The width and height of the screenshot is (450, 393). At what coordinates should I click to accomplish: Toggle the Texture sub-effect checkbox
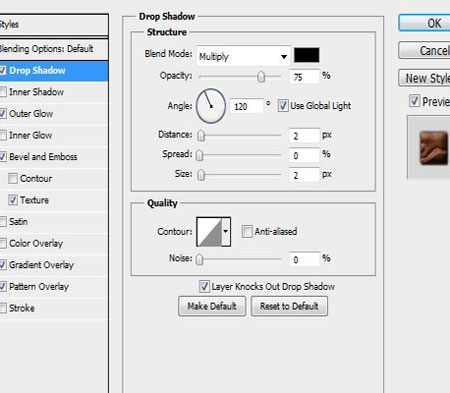tap(13, 200)
